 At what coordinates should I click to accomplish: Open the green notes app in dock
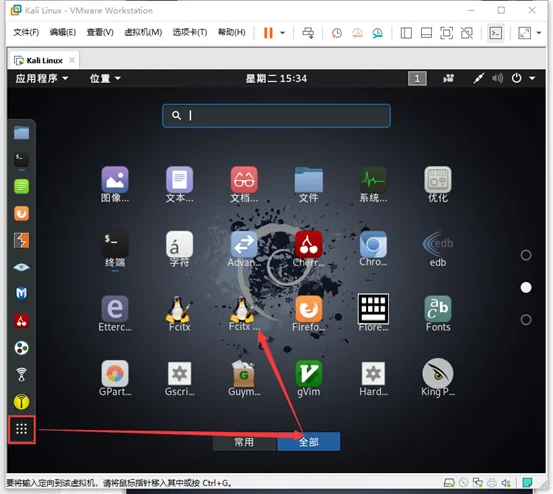22,186
